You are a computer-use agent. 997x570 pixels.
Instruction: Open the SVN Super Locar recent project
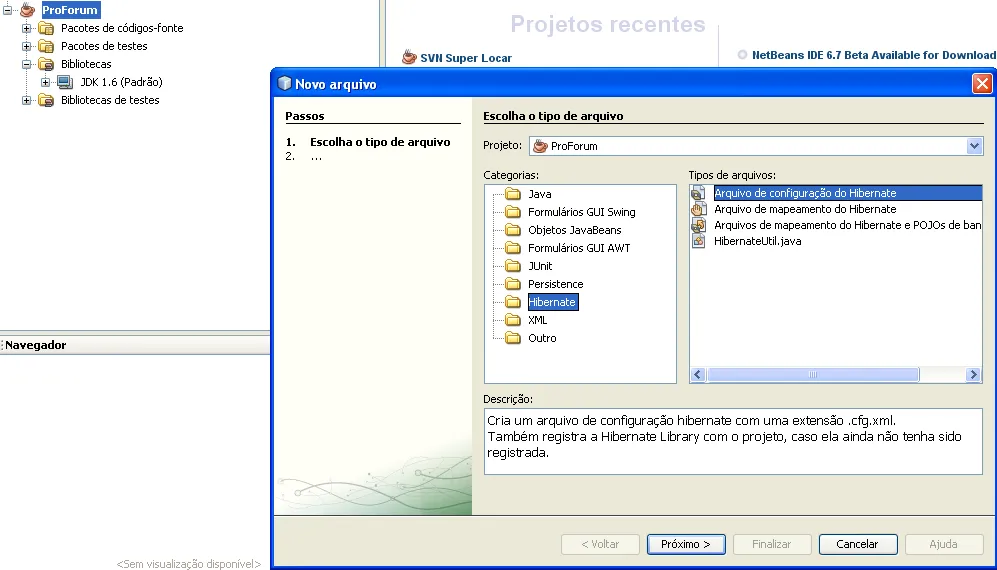465,58
